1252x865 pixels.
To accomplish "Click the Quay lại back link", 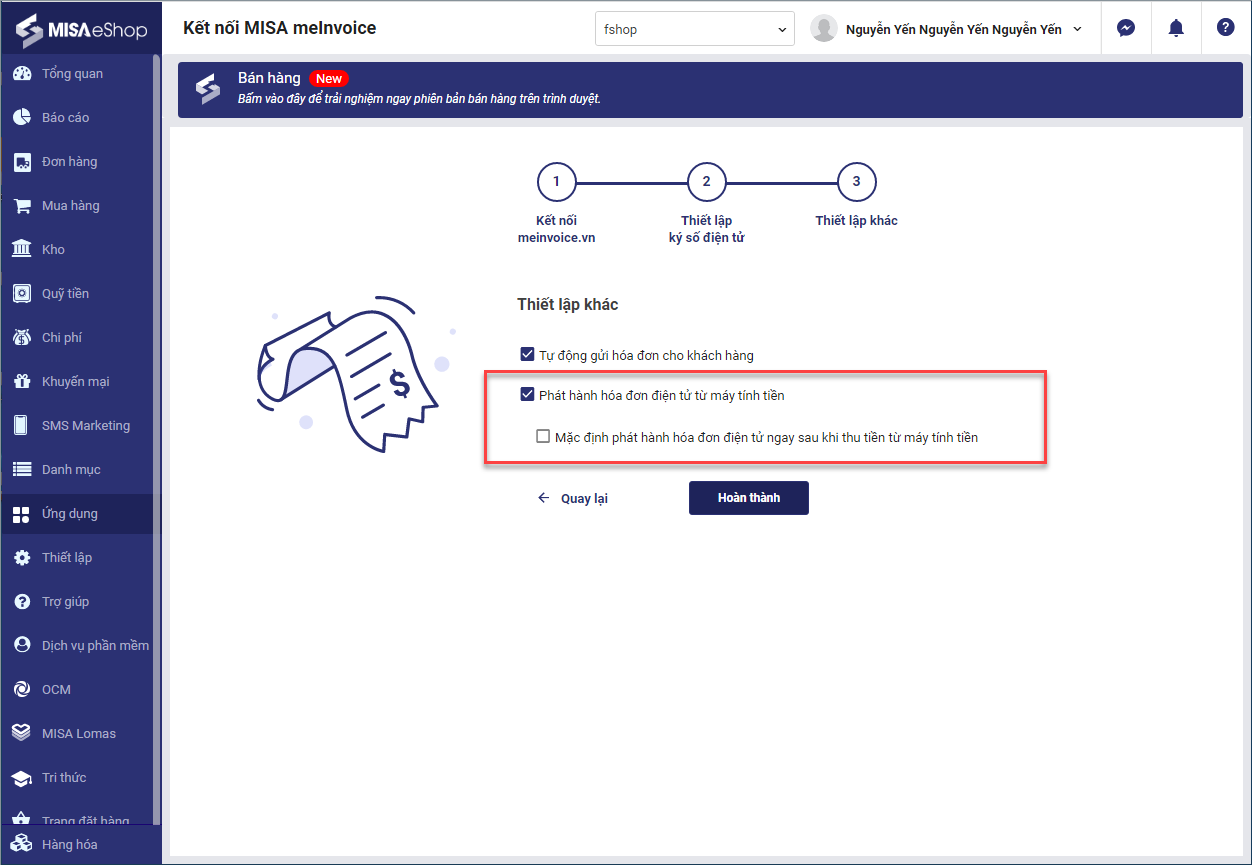I will tap(573, 498).
